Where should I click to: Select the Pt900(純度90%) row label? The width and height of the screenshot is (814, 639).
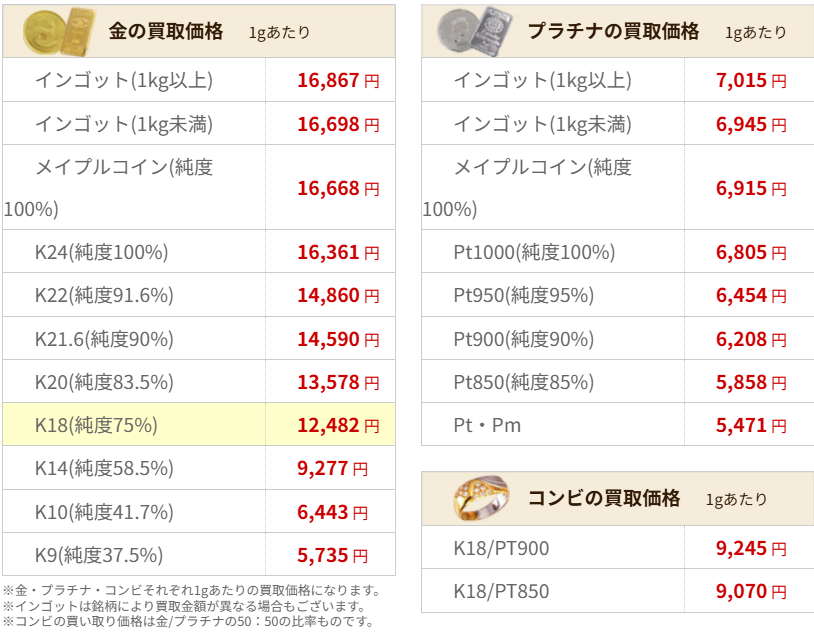pos(523,339)
